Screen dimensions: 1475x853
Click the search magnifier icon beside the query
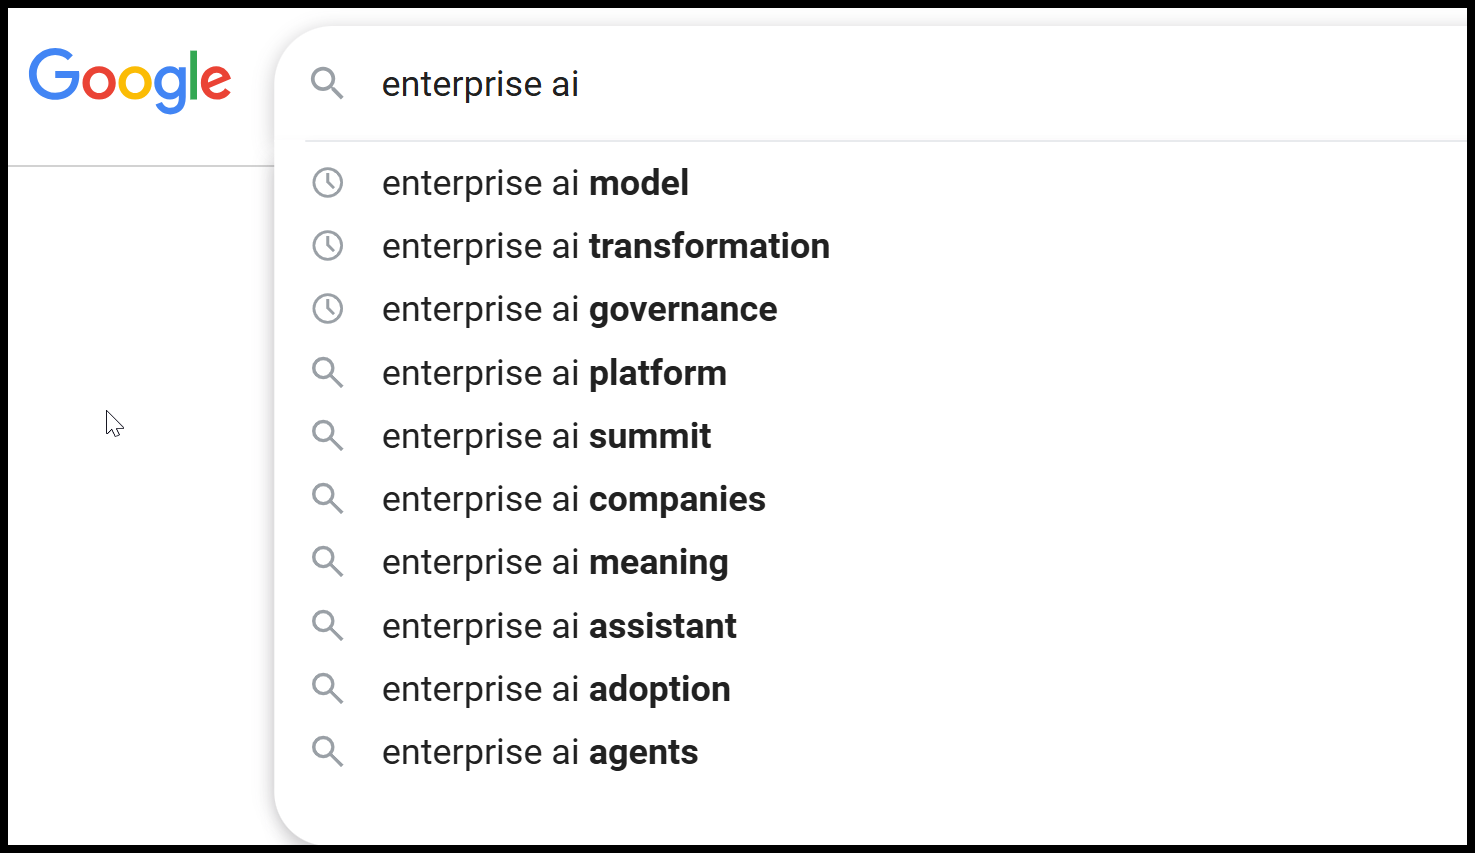327,83
